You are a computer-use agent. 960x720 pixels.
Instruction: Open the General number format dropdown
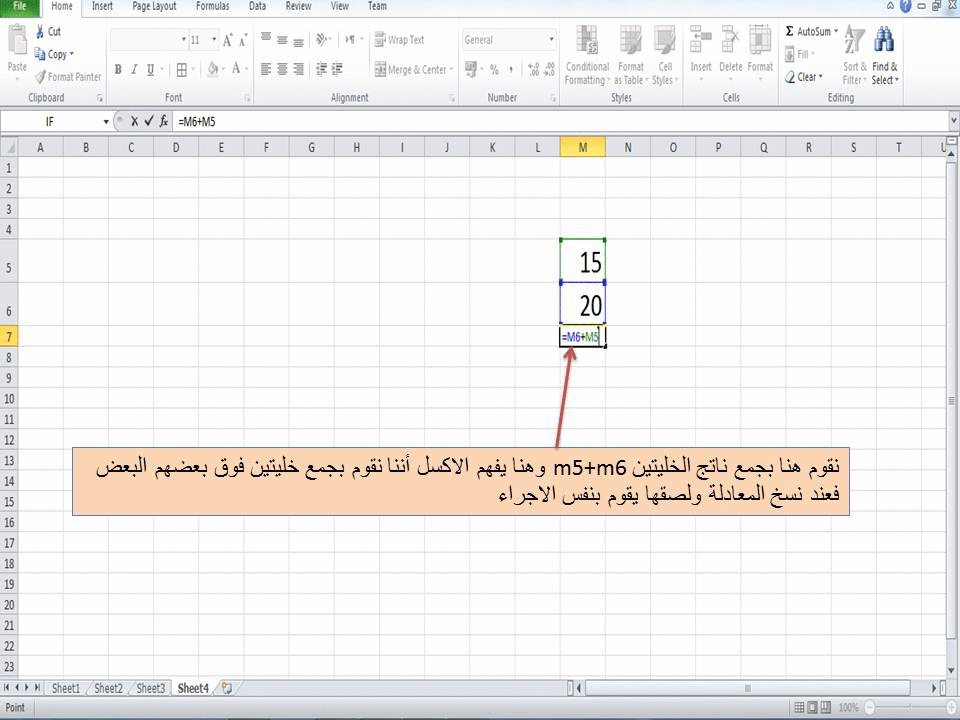(552, 40)
